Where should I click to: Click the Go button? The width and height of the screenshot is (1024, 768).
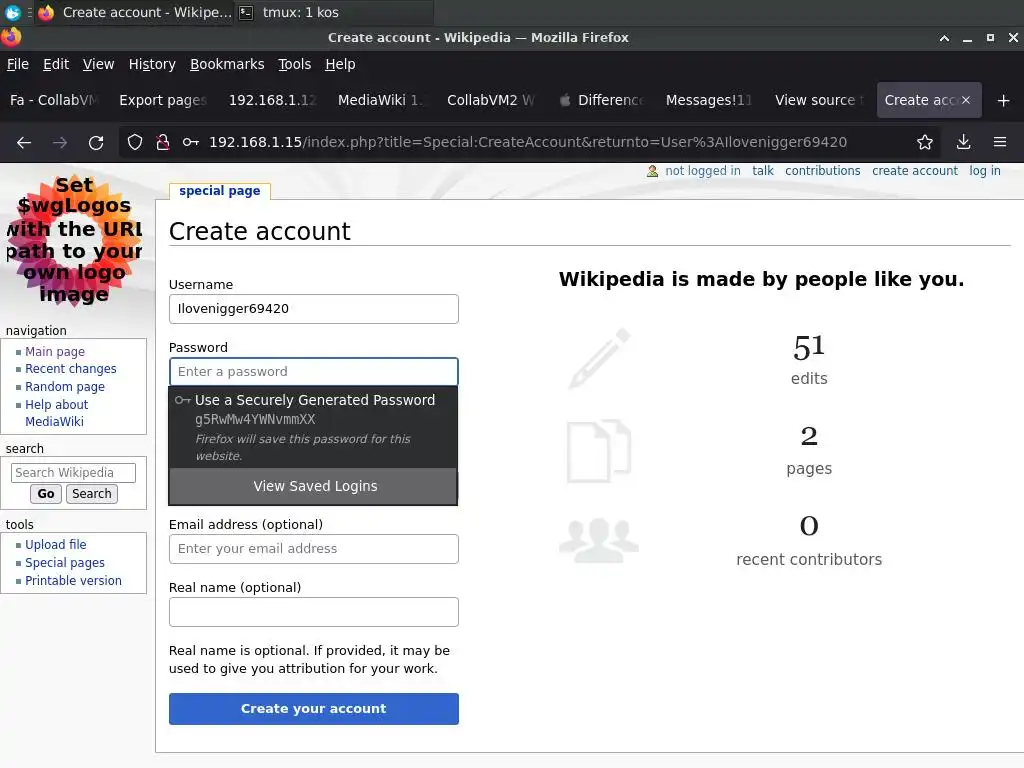tap(46, 494)
